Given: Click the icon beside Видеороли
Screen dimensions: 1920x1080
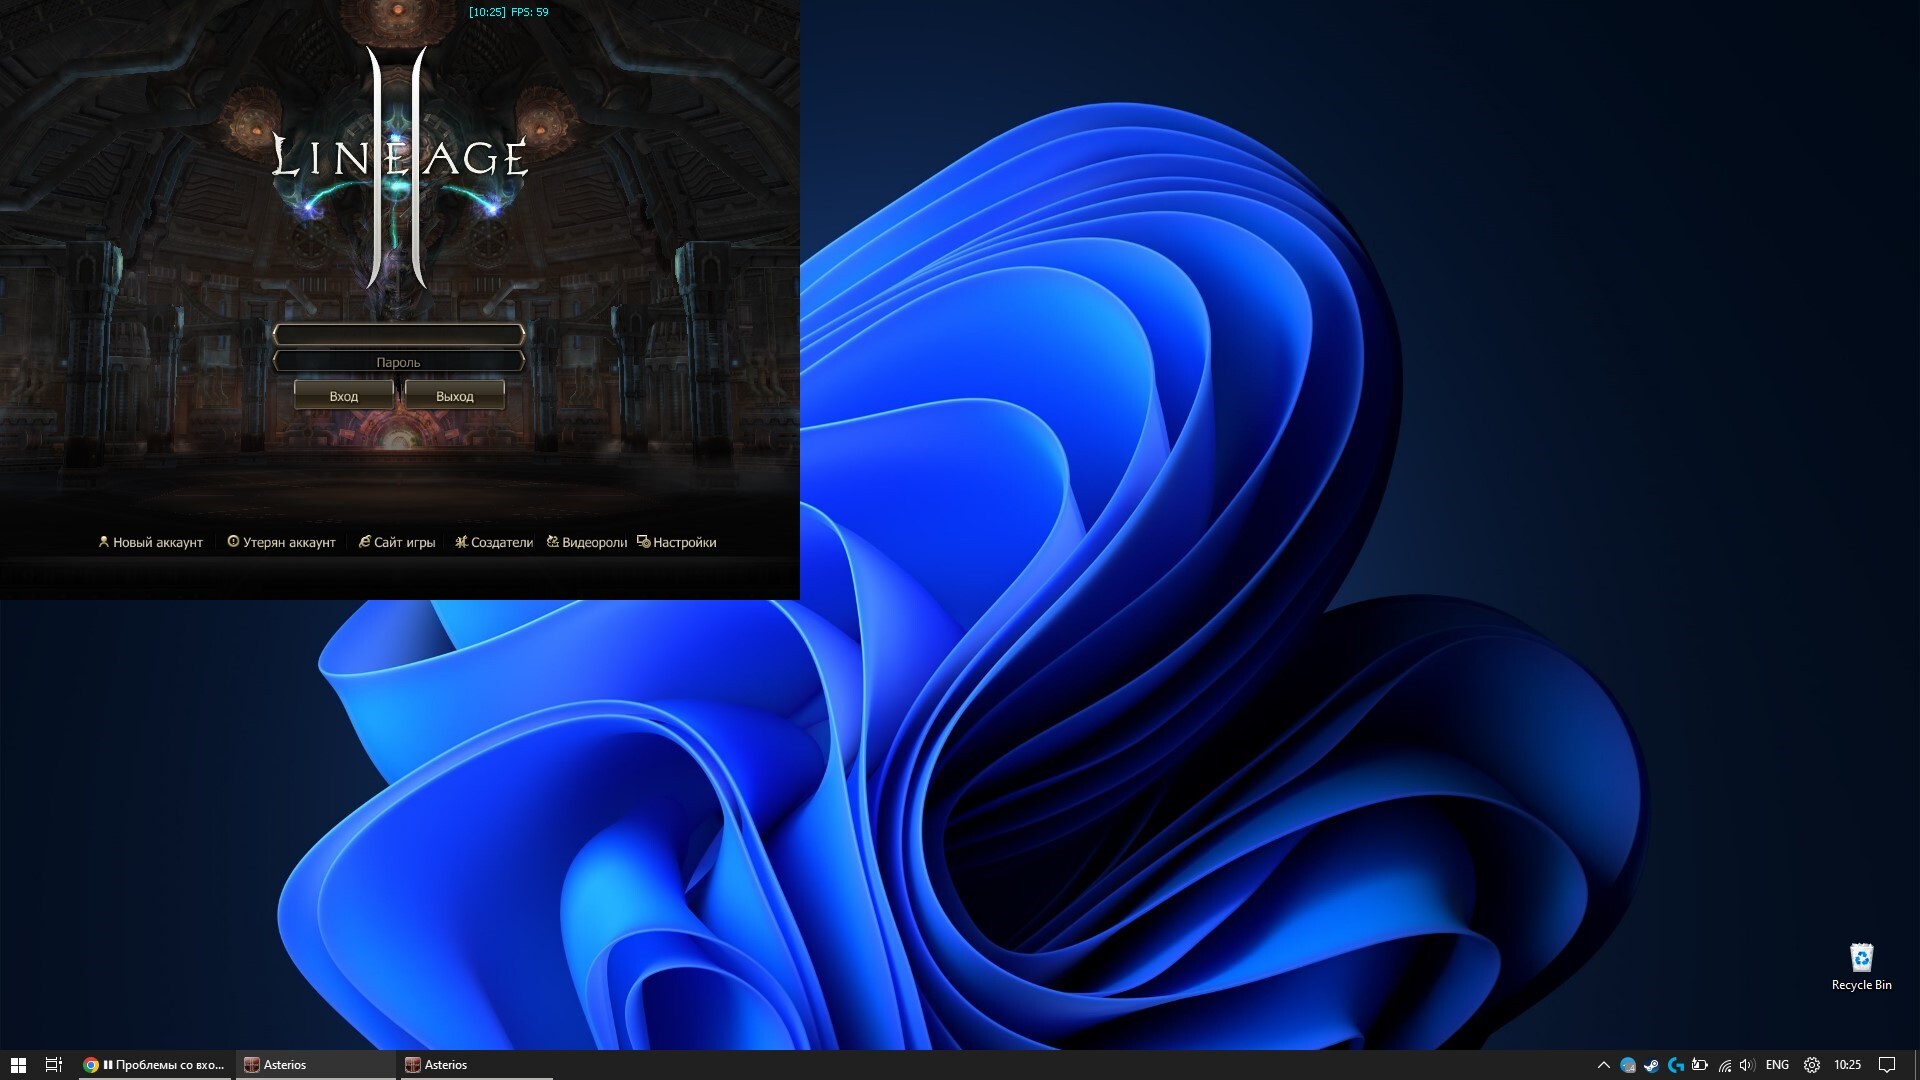Looking at the screenshot, I should [552, 541].
